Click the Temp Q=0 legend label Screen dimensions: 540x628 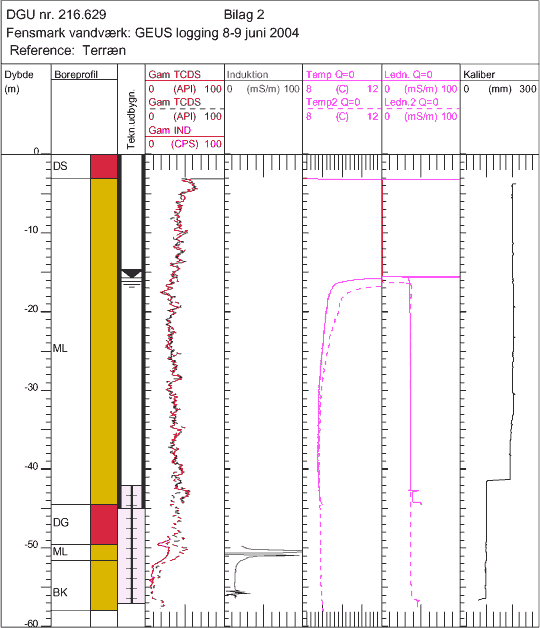(330, 74)
